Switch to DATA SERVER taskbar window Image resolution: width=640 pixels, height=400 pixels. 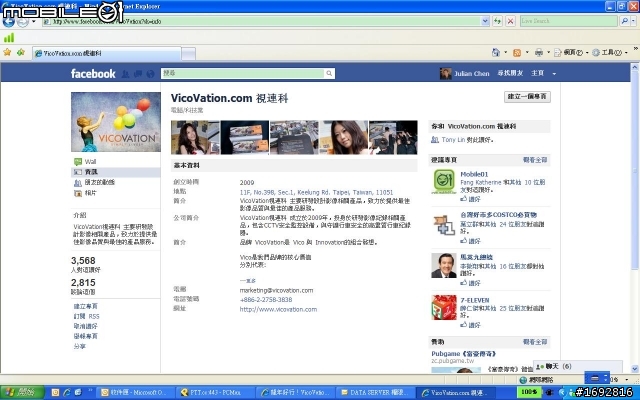point(377,393)
